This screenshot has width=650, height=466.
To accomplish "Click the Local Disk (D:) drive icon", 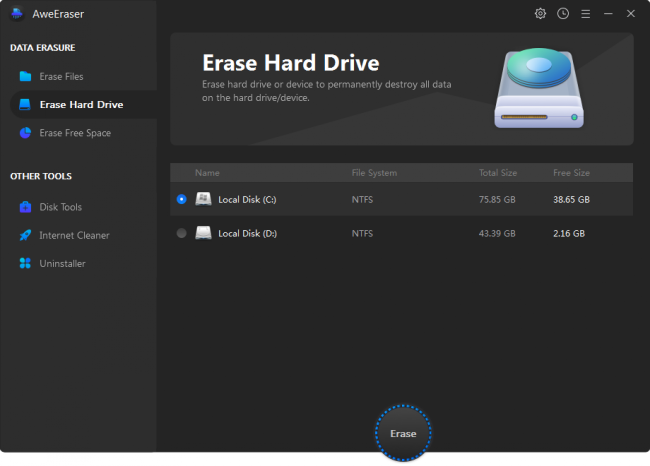I will tap(203, 233).
